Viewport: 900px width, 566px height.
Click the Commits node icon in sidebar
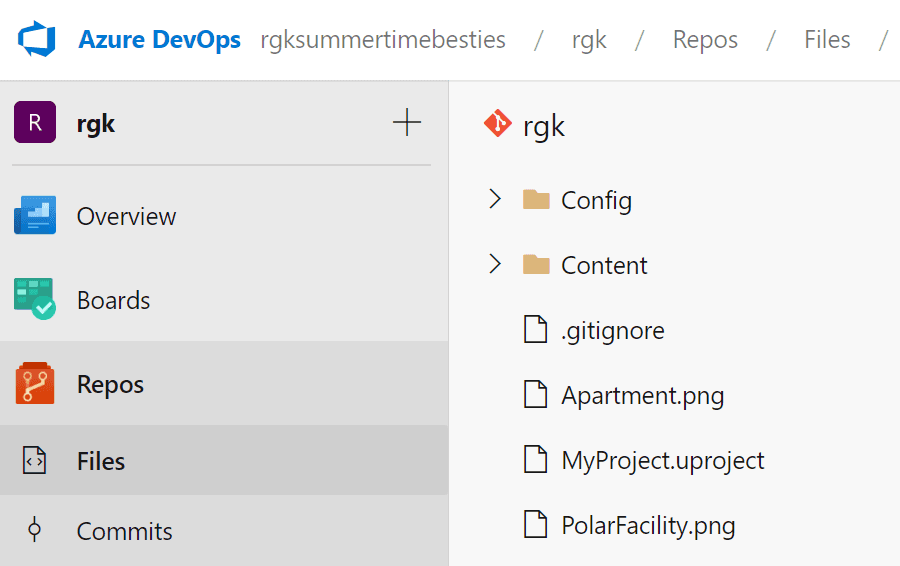pyautogui.click(x=34, y=530)
